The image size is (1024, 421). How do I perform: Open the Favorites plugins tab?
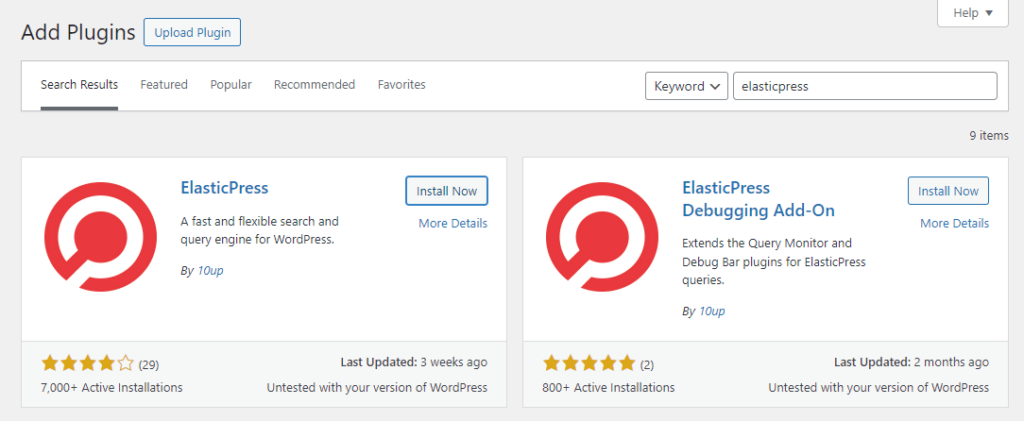coord(402,85)
